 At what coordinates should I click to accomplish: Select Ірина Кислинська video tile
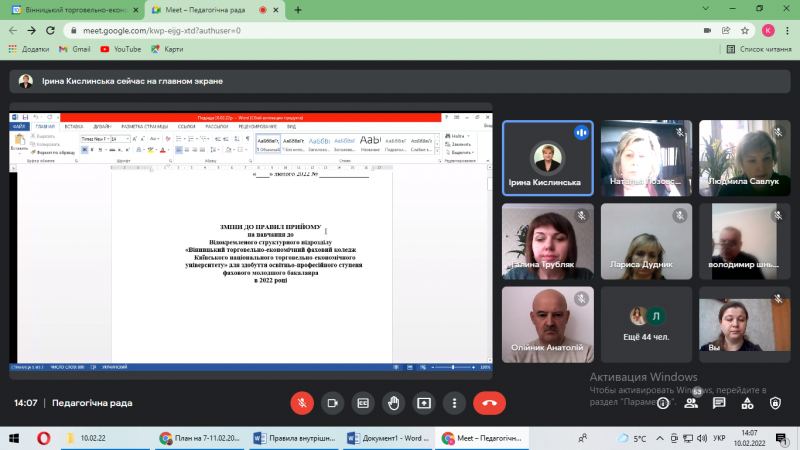point(547,158)
